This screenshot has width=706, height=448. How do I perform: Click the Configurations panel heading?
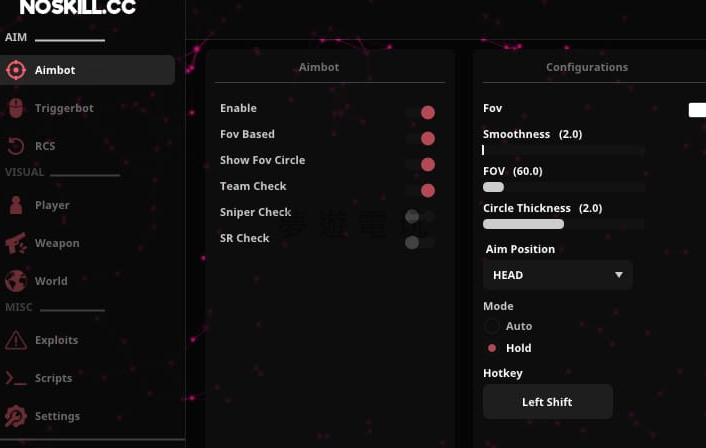[587, 67]
